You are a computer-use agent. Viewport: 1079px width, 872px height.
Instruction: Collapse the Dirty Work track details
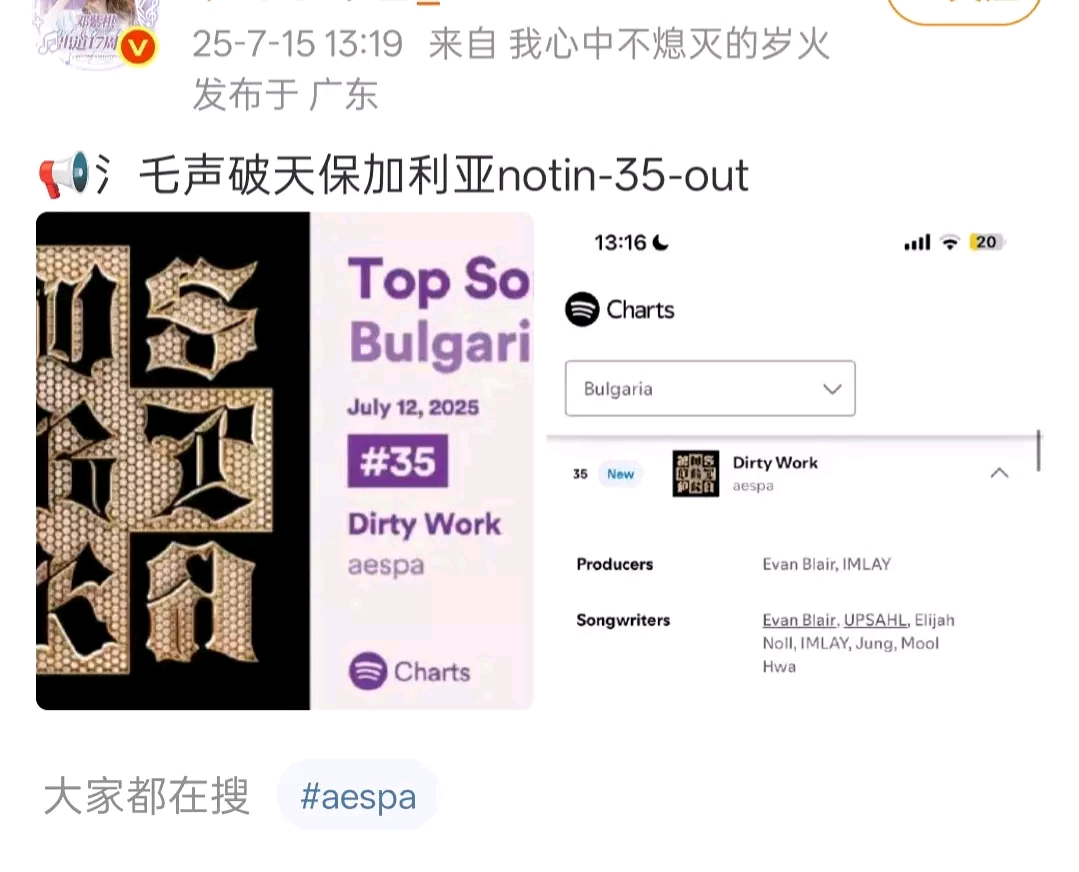point(999,473)
